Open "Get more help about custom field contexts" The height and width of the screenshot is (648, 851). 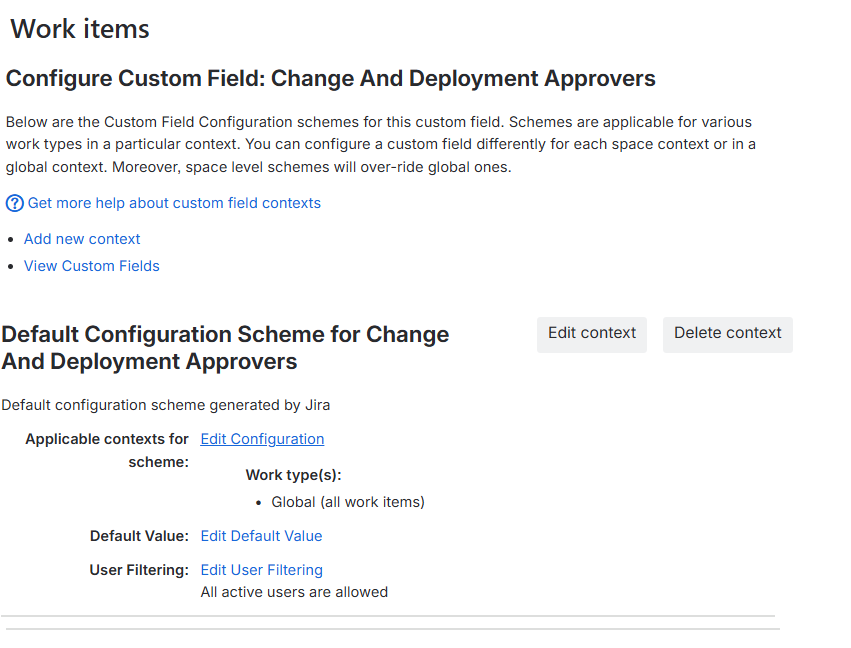(174, 203)
